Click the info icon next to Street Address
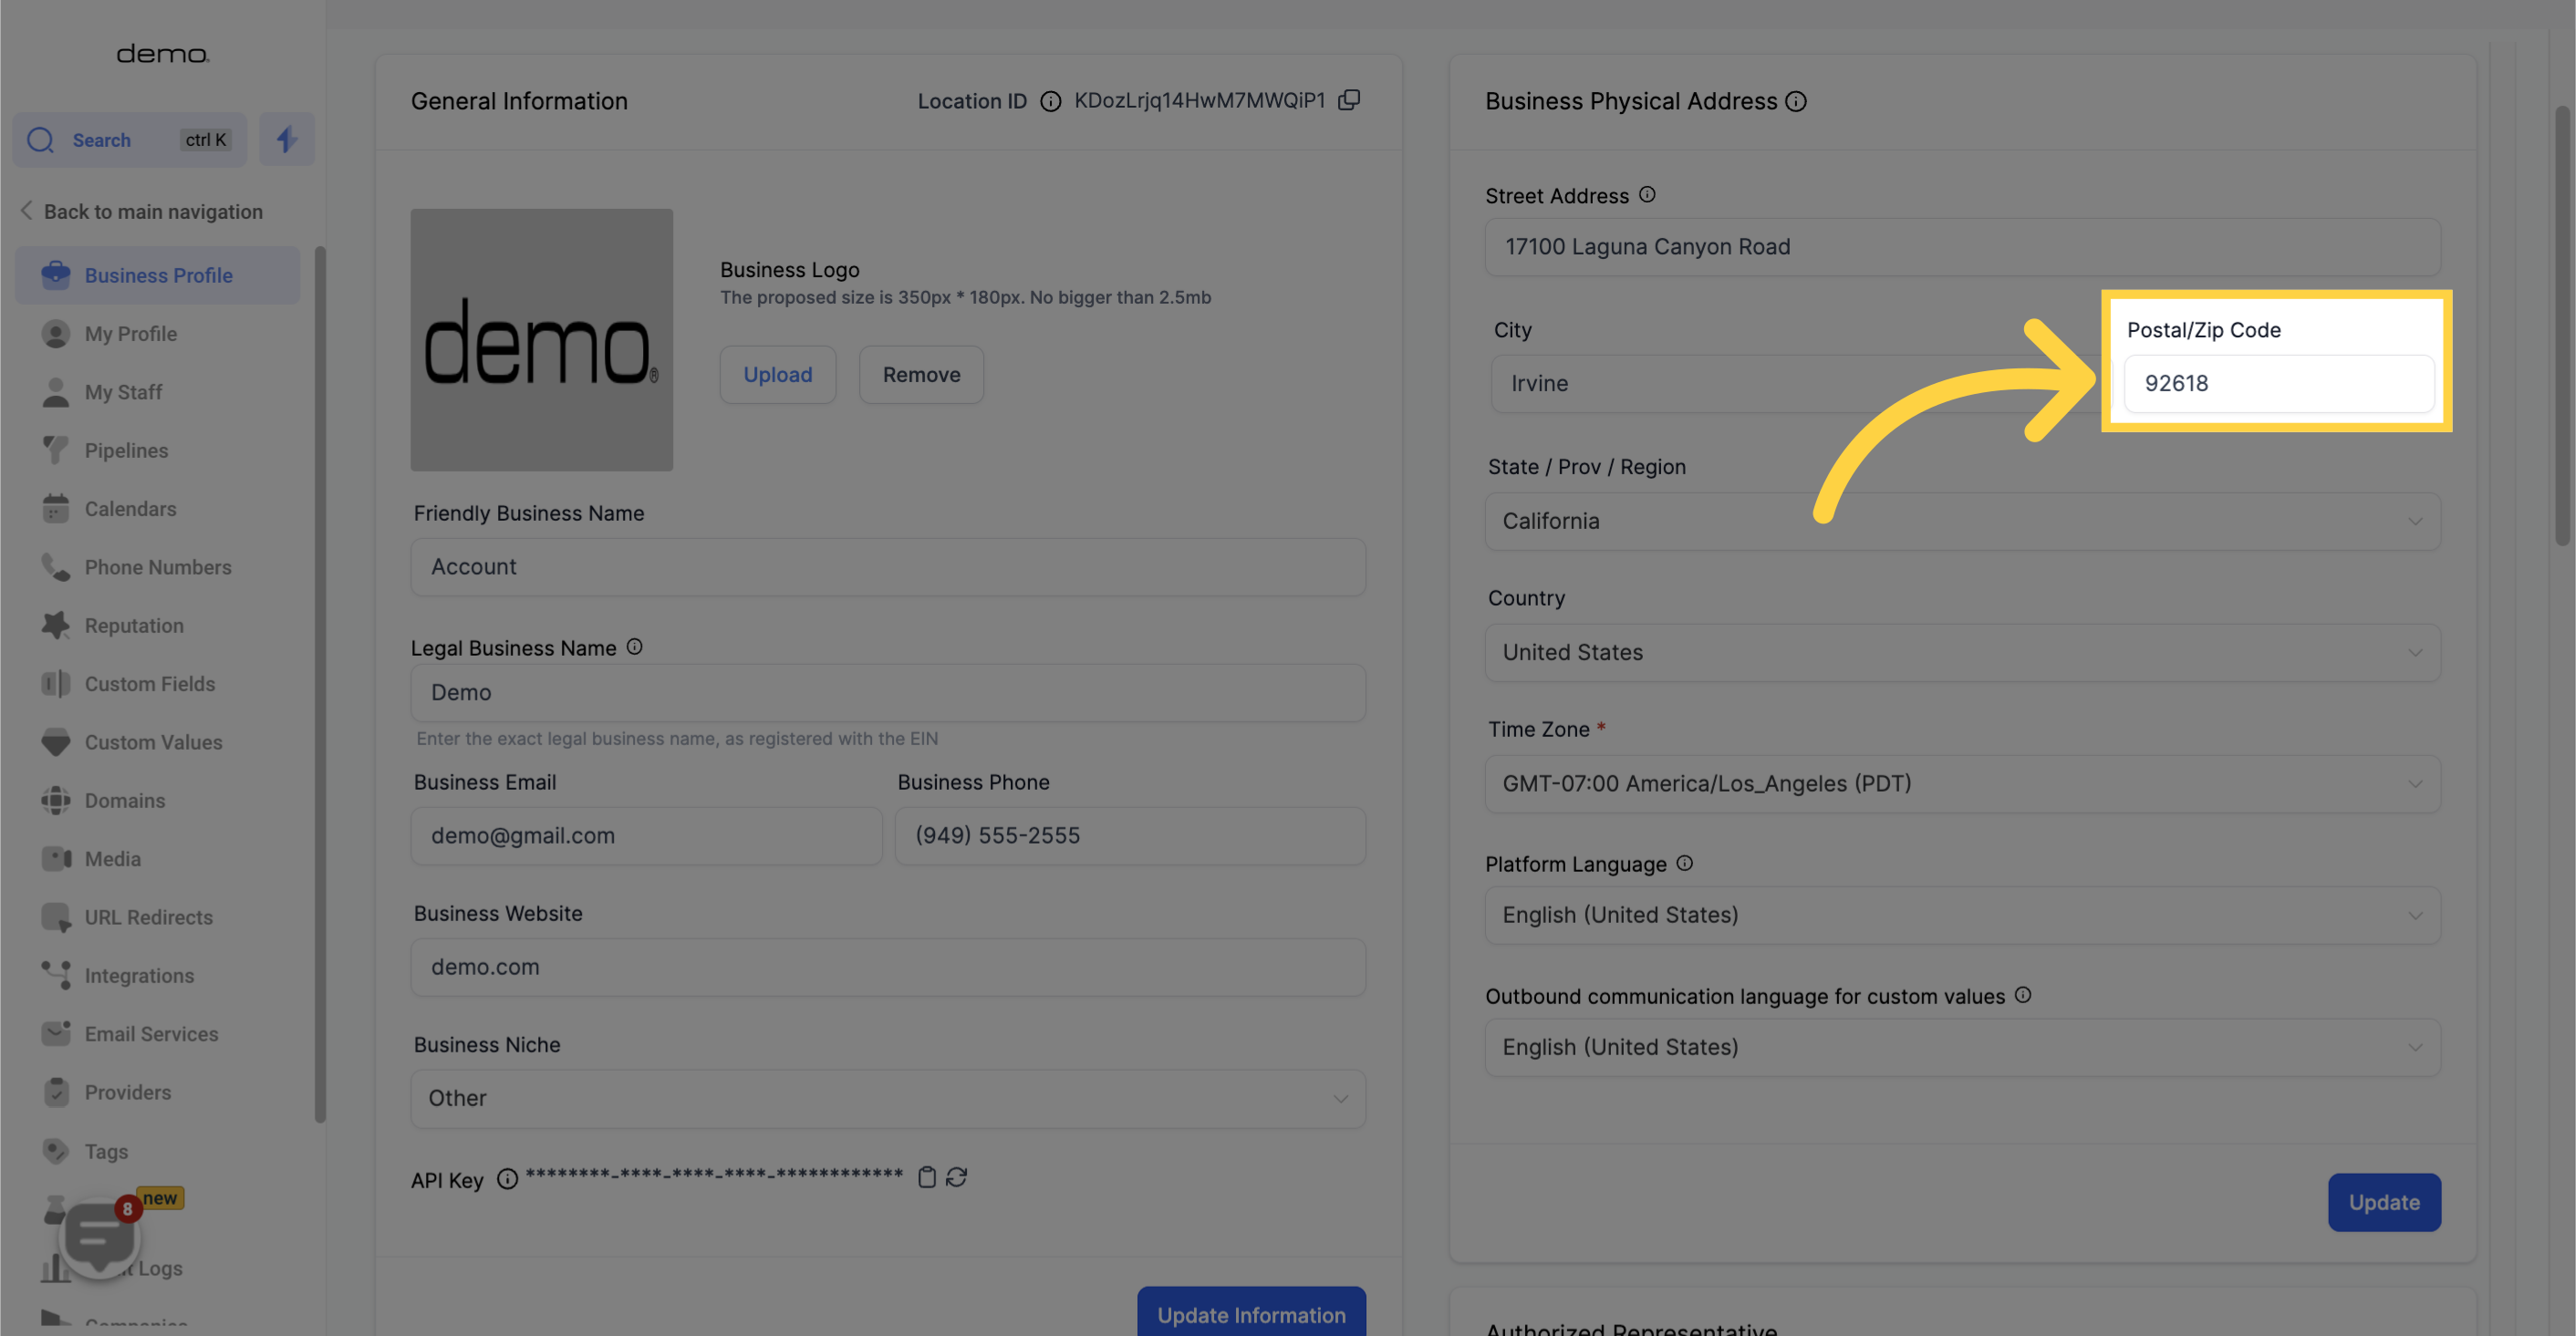Viewport: 2576px width, 1336px height. point(1647,194)
